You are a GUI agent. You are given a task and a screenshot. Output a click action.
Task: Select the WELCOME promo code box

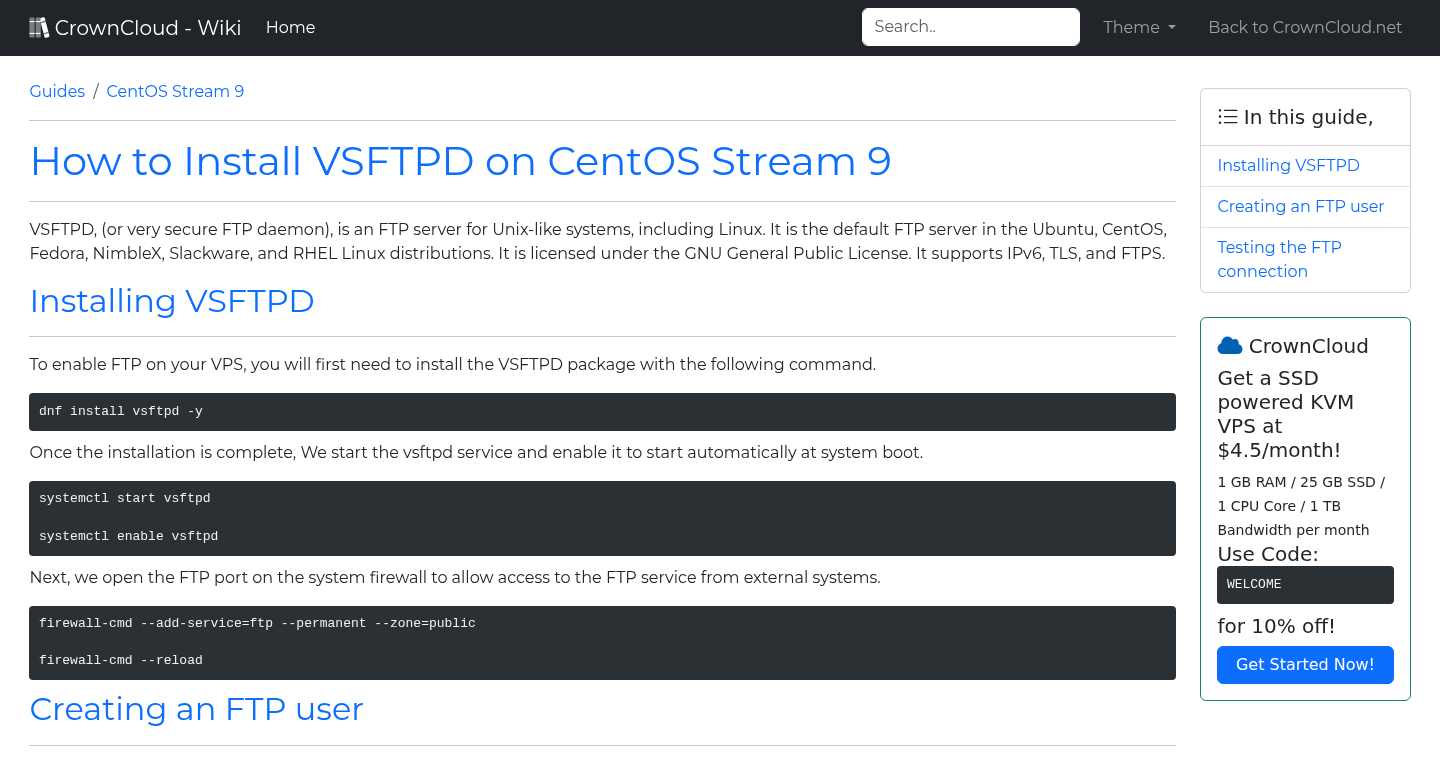pyautogui.click(x=1305, y=584)
